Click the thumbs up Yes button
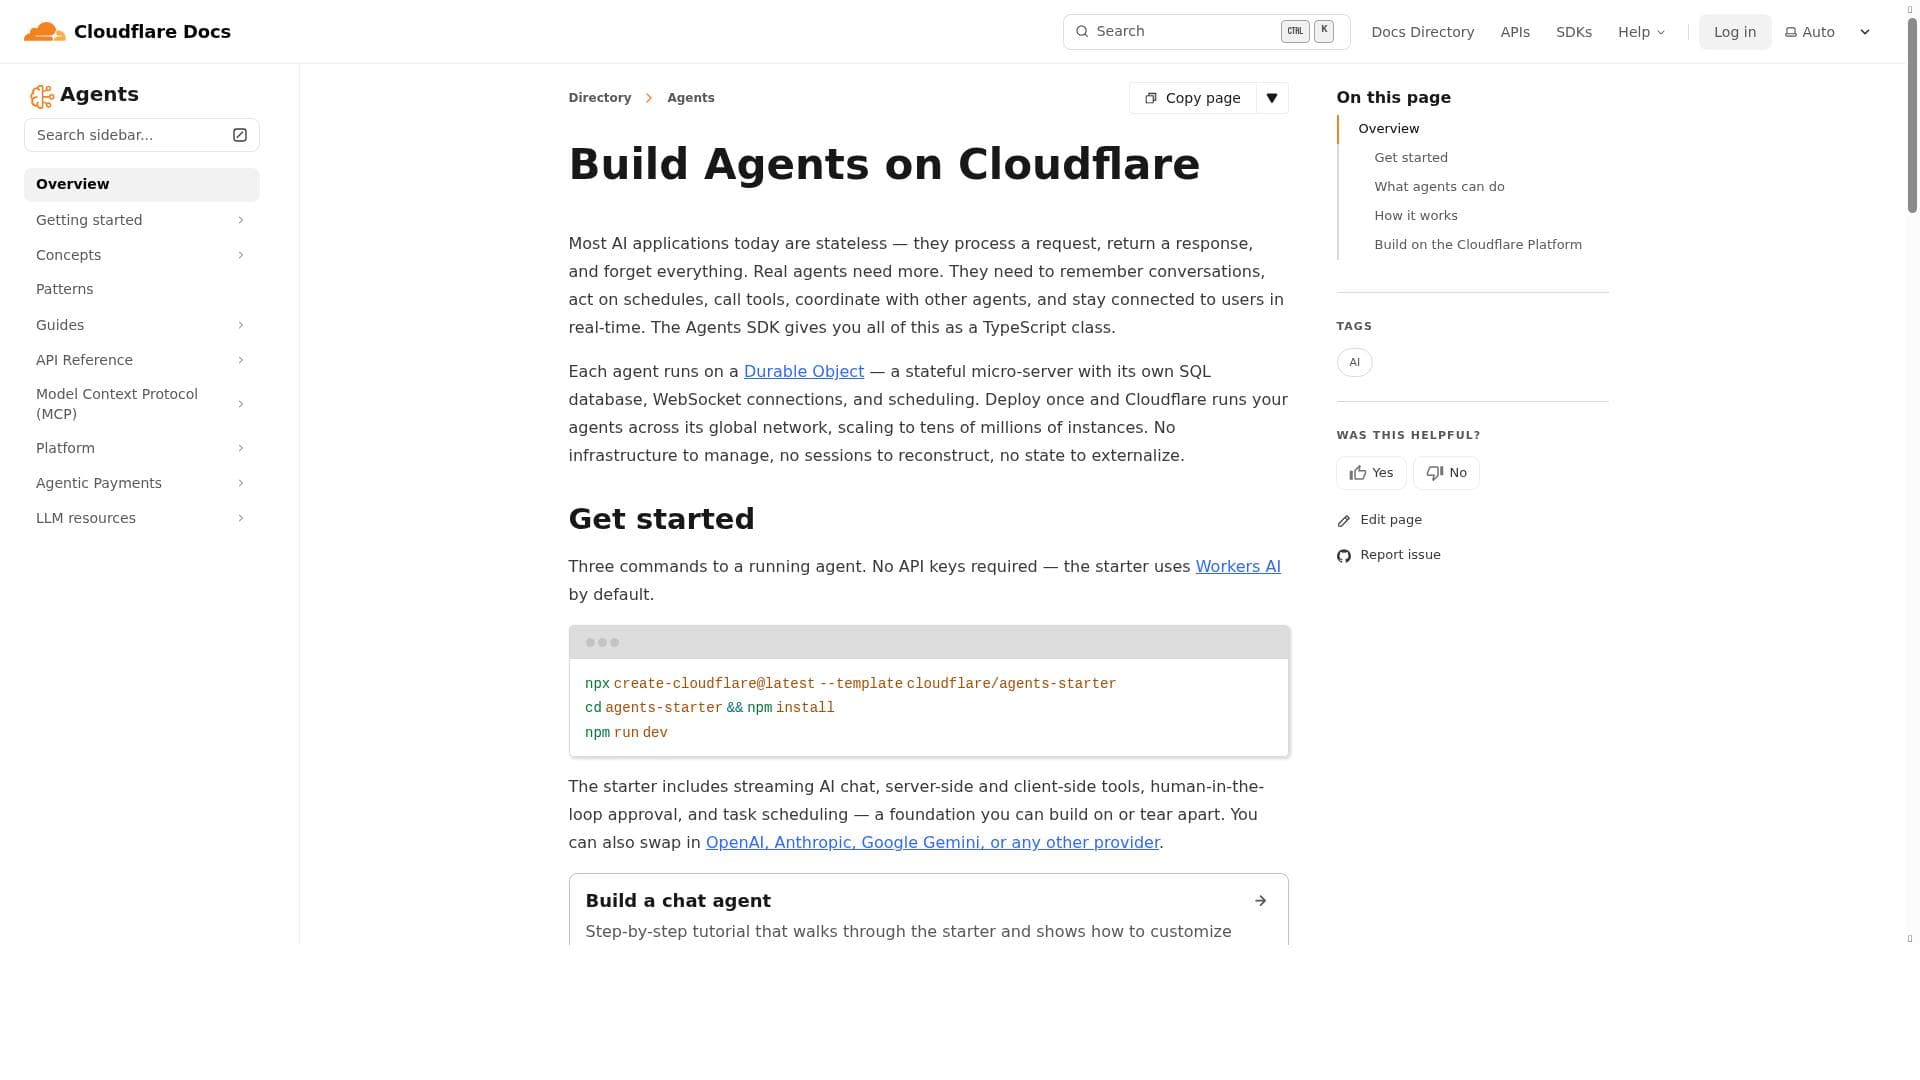 (x=1371, y=473)
